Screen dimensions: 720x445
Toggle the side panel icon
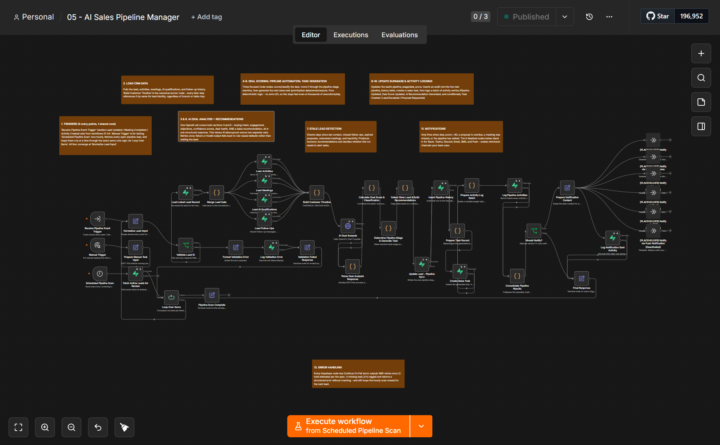click(x=701, y=126)
